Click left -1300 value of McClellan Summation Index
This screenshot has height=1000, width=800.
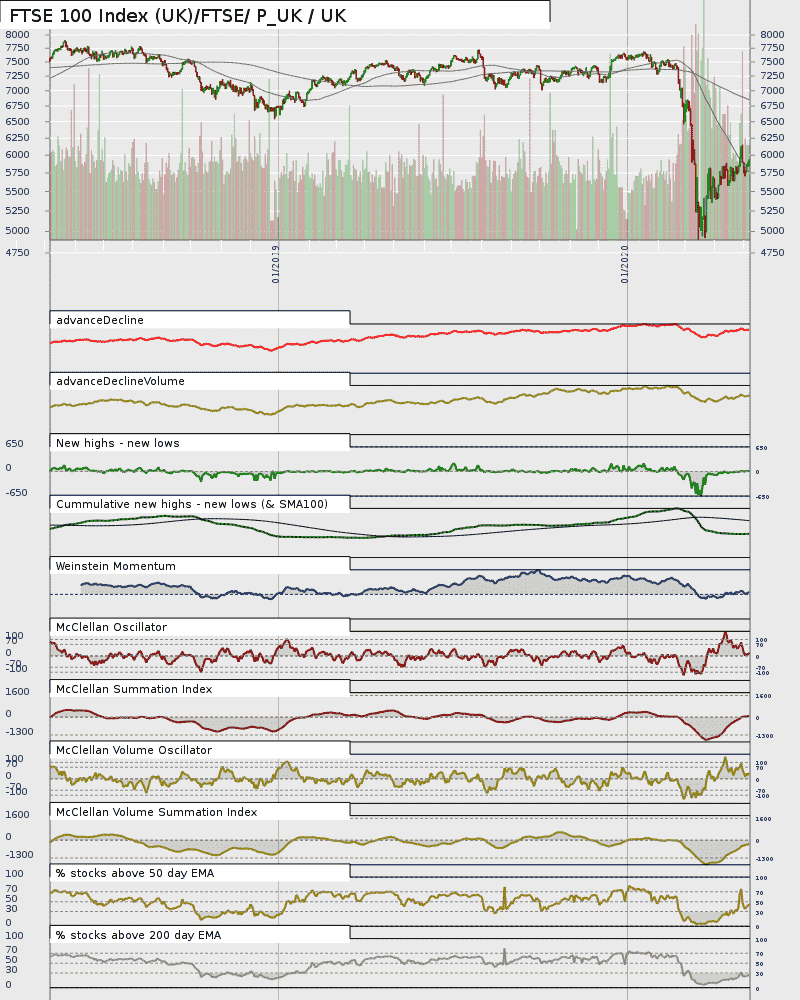click(19, 732)
